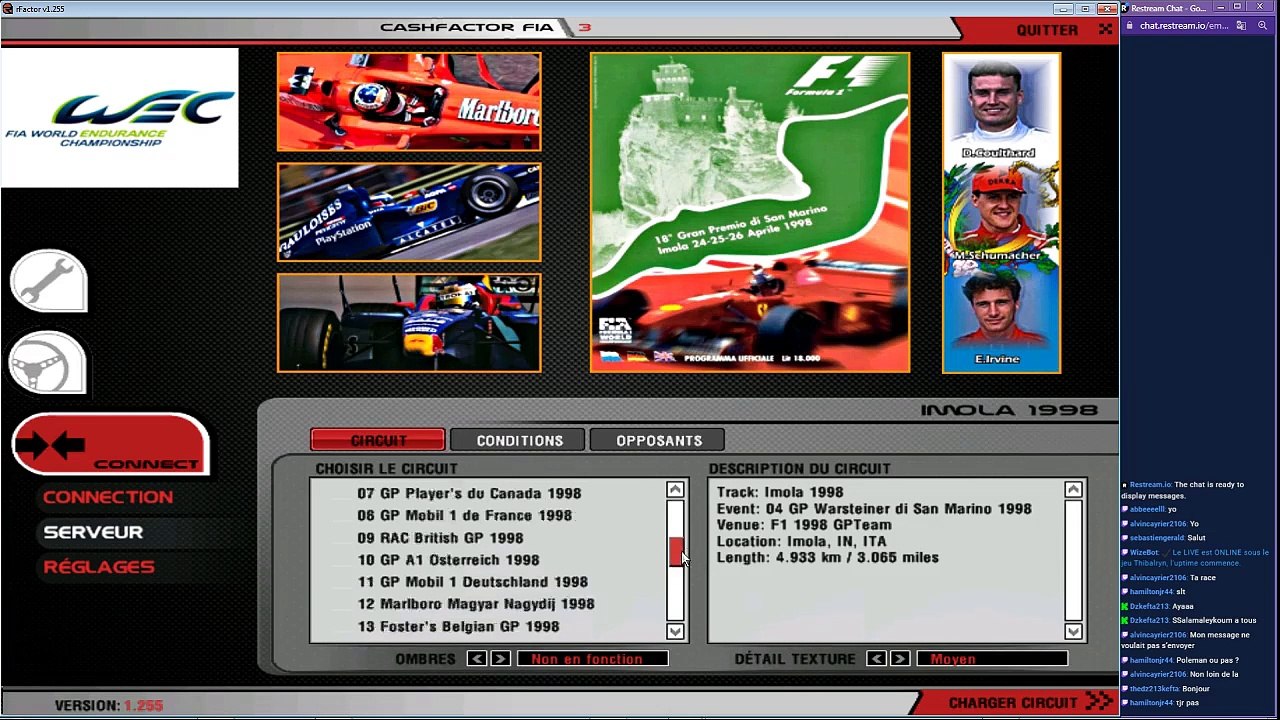Select 07 GP Player's du Canada 1998
This screenshot has height=720, width=1280.
click(469, 493)
